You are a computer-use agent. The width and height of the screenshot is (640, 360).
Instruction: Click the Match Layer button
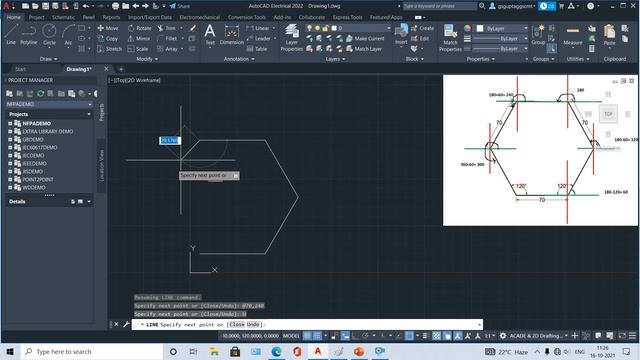tap(364, 49)
